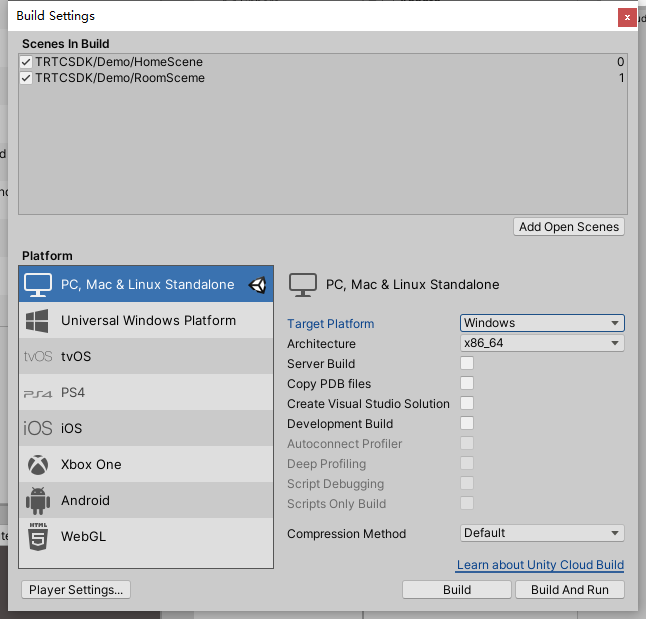Toggle the Deep Profiling checkbox
The image size is (646, 619).
467,463
